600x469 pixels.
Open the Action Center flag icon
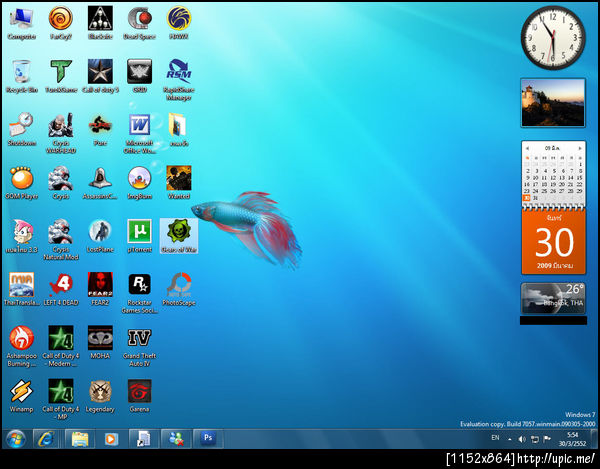point(547,439)
